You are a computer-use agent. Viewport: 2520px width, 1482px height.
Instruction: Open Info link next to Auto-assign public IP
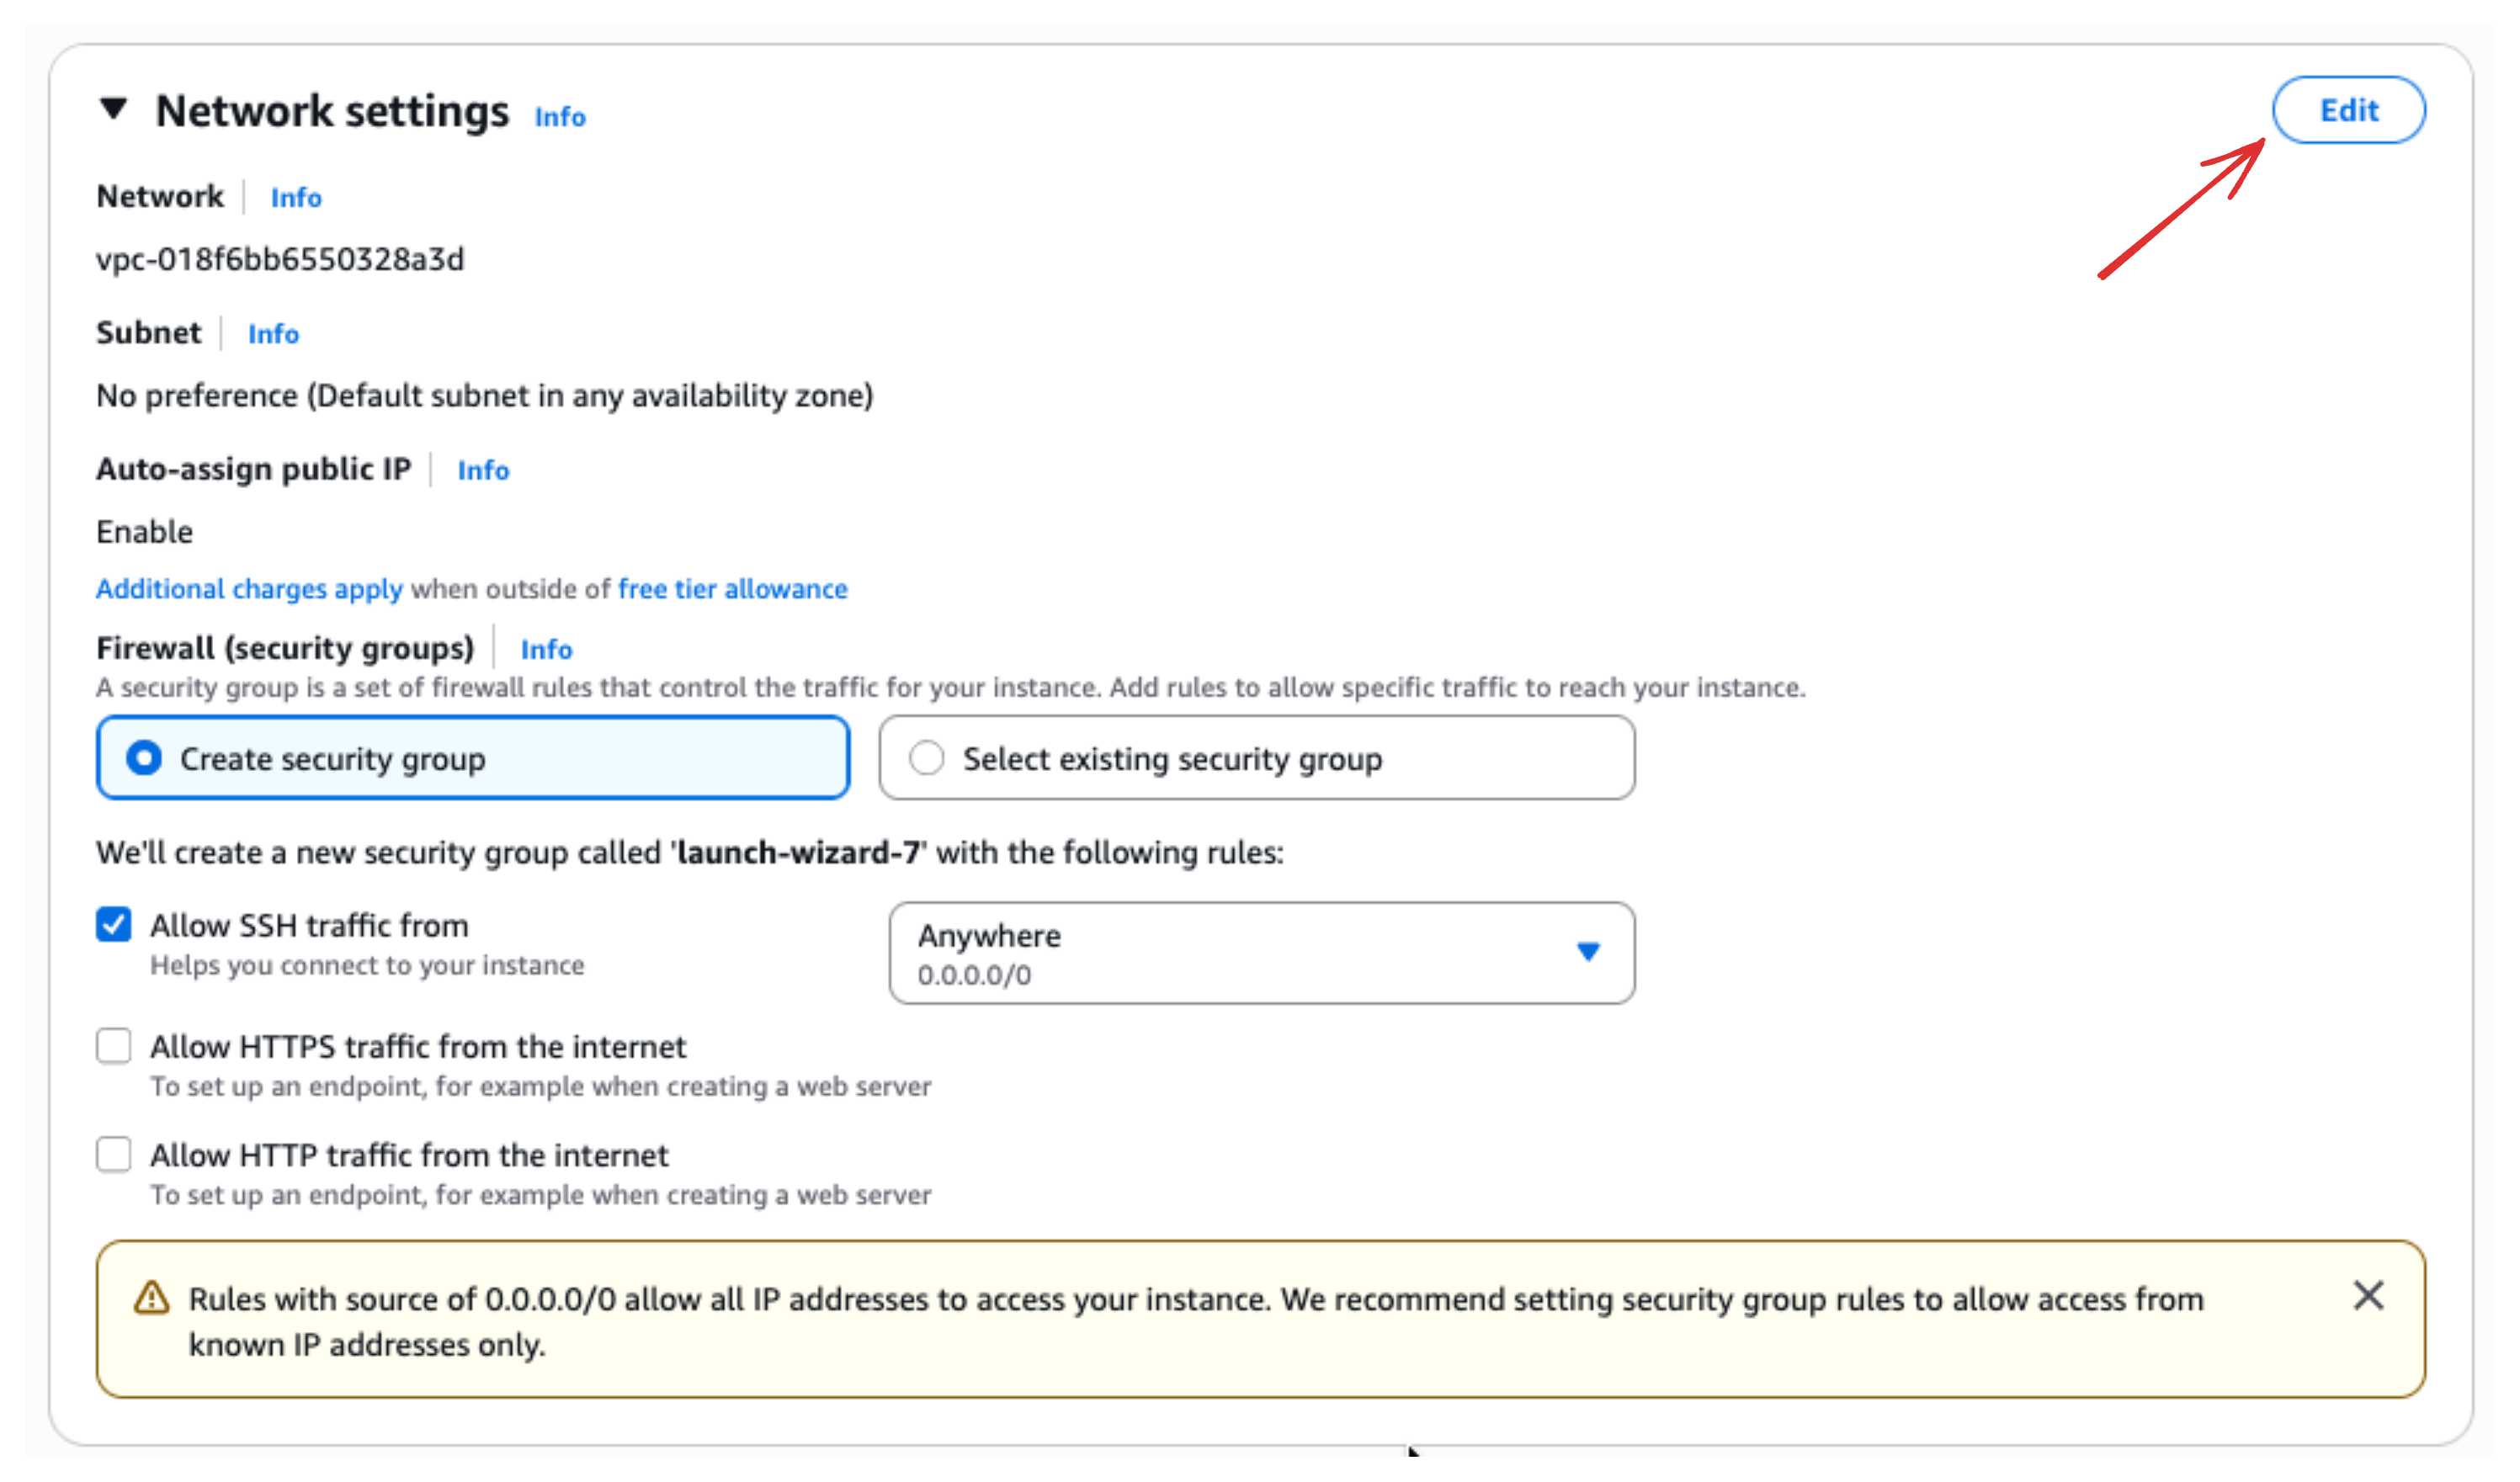coord(483,470)
